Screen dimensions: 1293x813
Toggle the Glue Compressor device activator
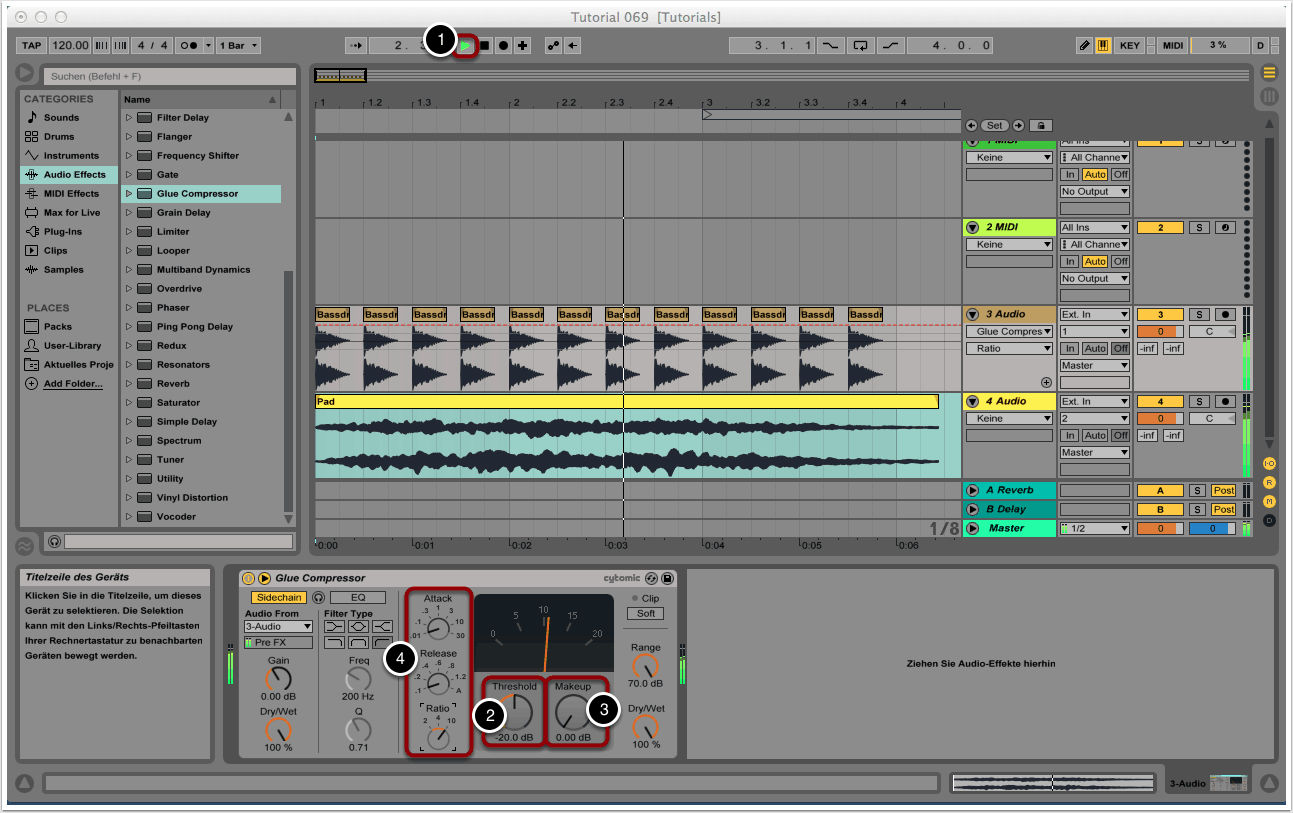[x=249, y=578]
